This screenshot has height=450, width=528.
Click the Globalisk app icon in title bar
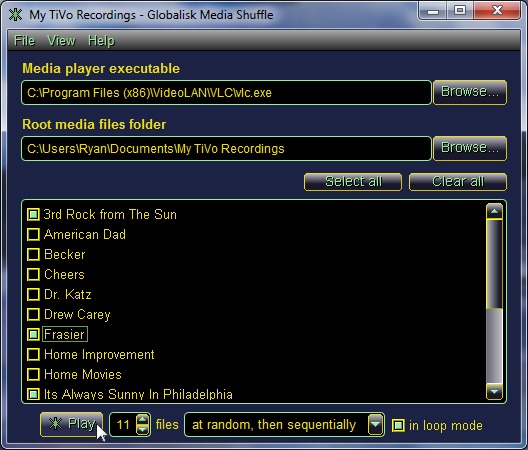[x=15, y=15]
